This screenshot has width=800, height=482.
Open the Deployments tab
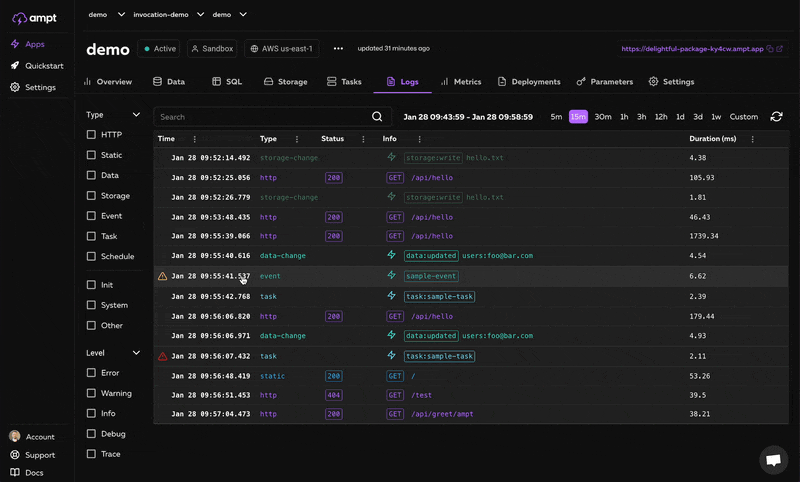(529, 82)
